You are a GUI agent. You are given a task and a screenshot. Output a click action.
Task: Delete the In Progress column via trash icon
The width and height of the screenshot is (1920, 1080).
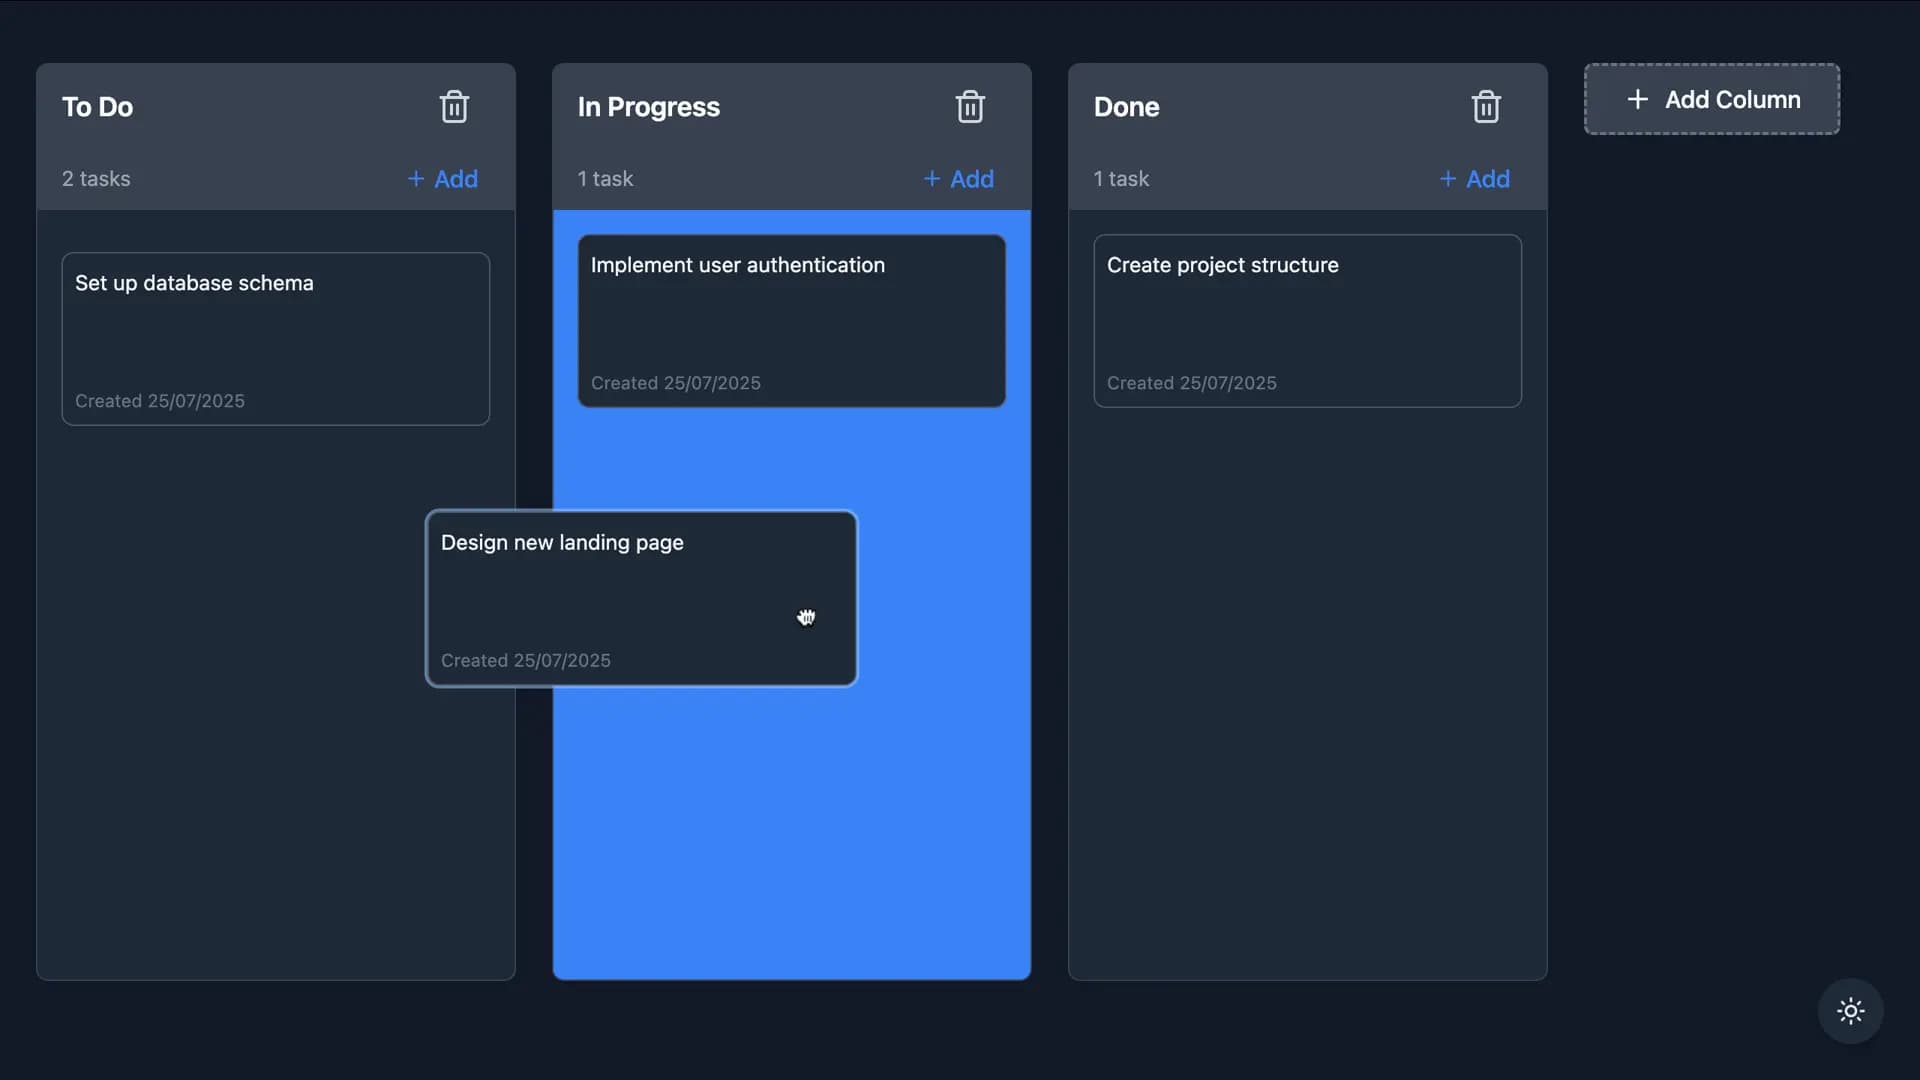tap(970, 106)
